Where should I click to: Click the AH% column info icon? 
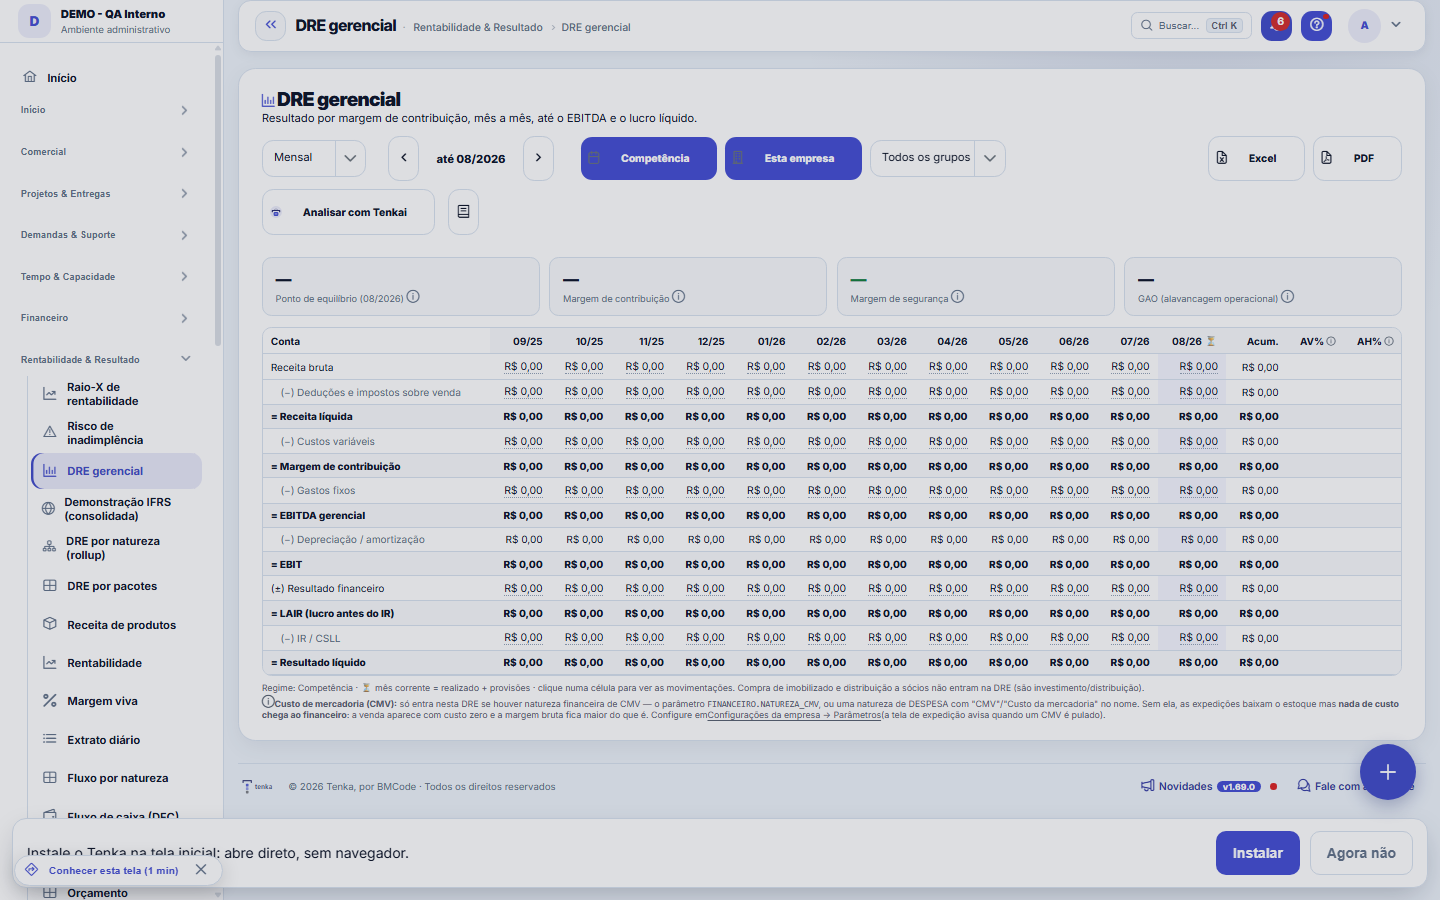click(x=1389, y=341)
